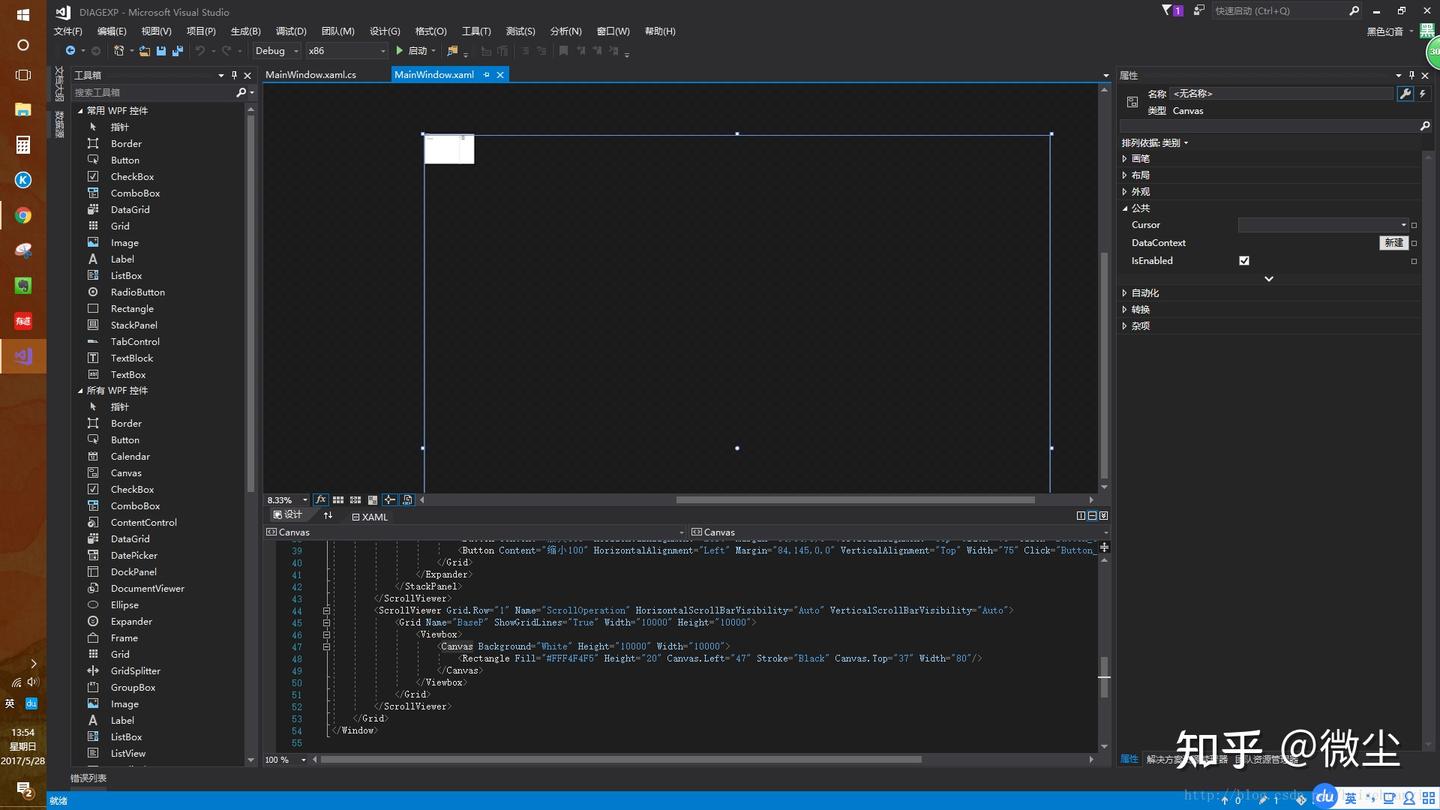
Task: Click the fx effects toggle icon
Action: click(321, 500)
